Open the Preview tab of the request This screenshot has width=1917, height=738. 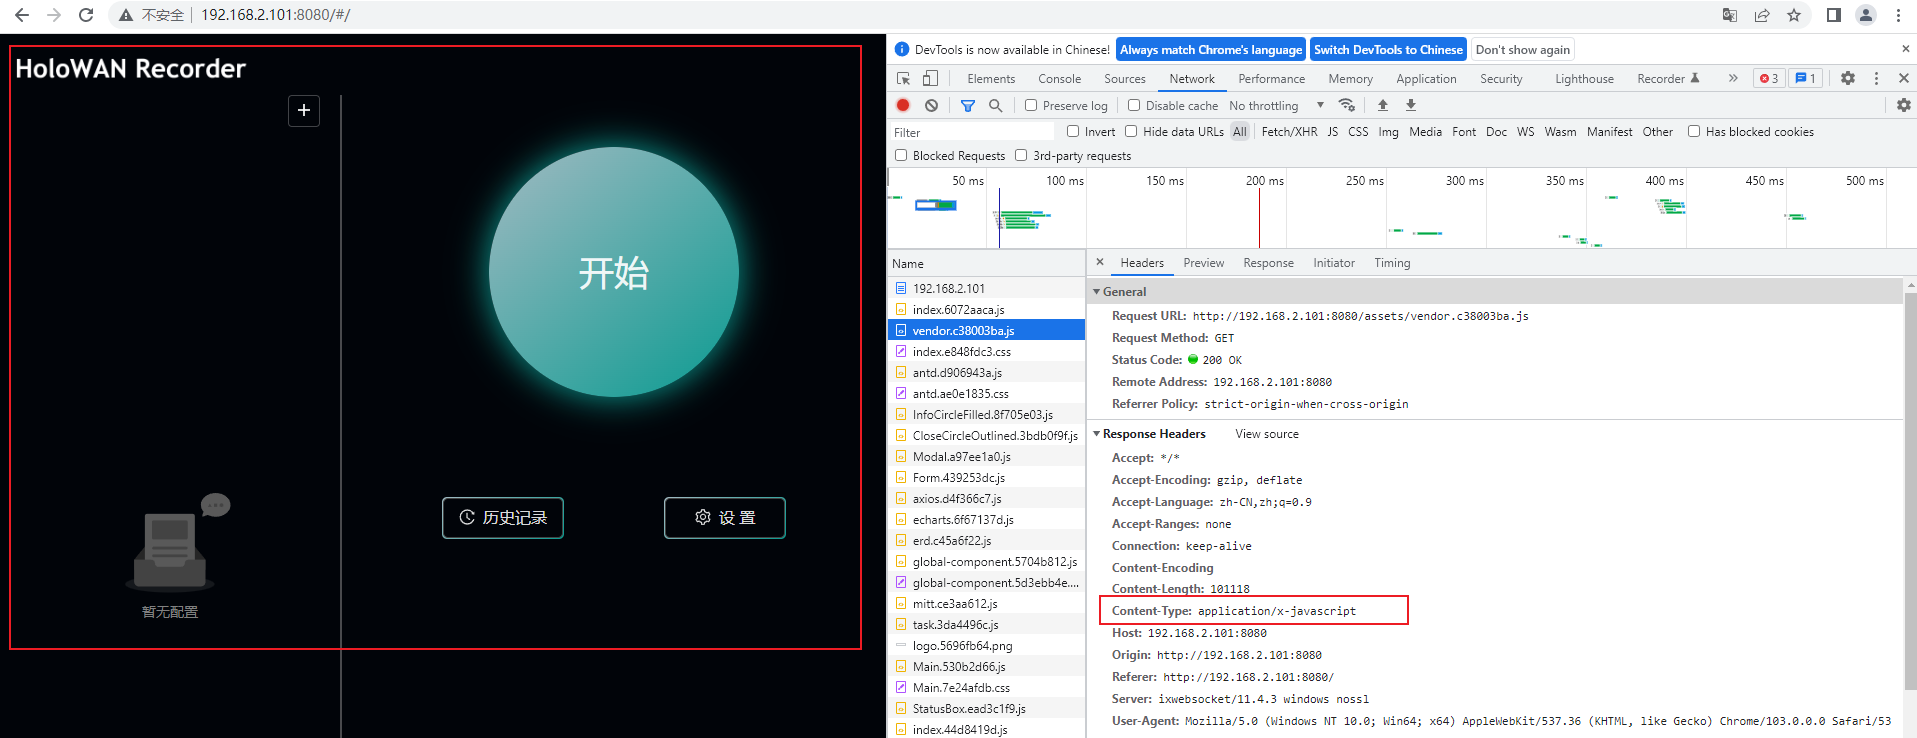(x=1203, y=263)
